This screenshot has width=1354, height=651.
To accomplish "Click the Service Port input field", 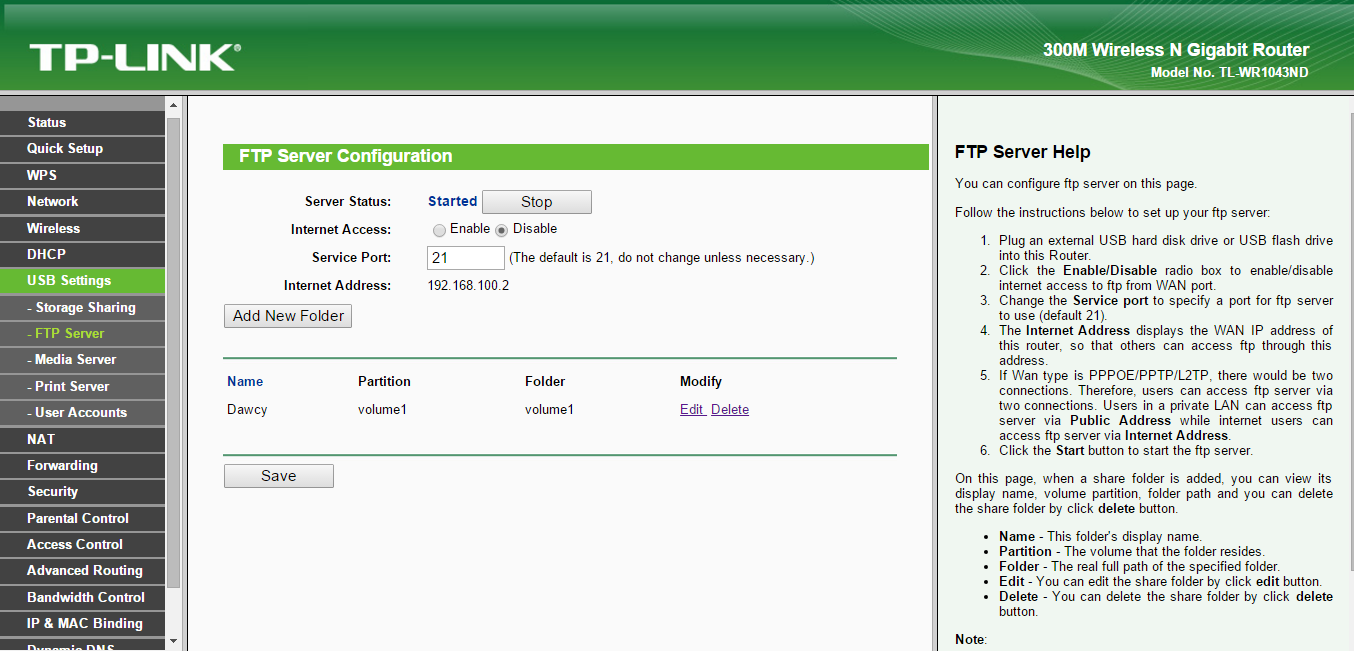I will 465,258.
